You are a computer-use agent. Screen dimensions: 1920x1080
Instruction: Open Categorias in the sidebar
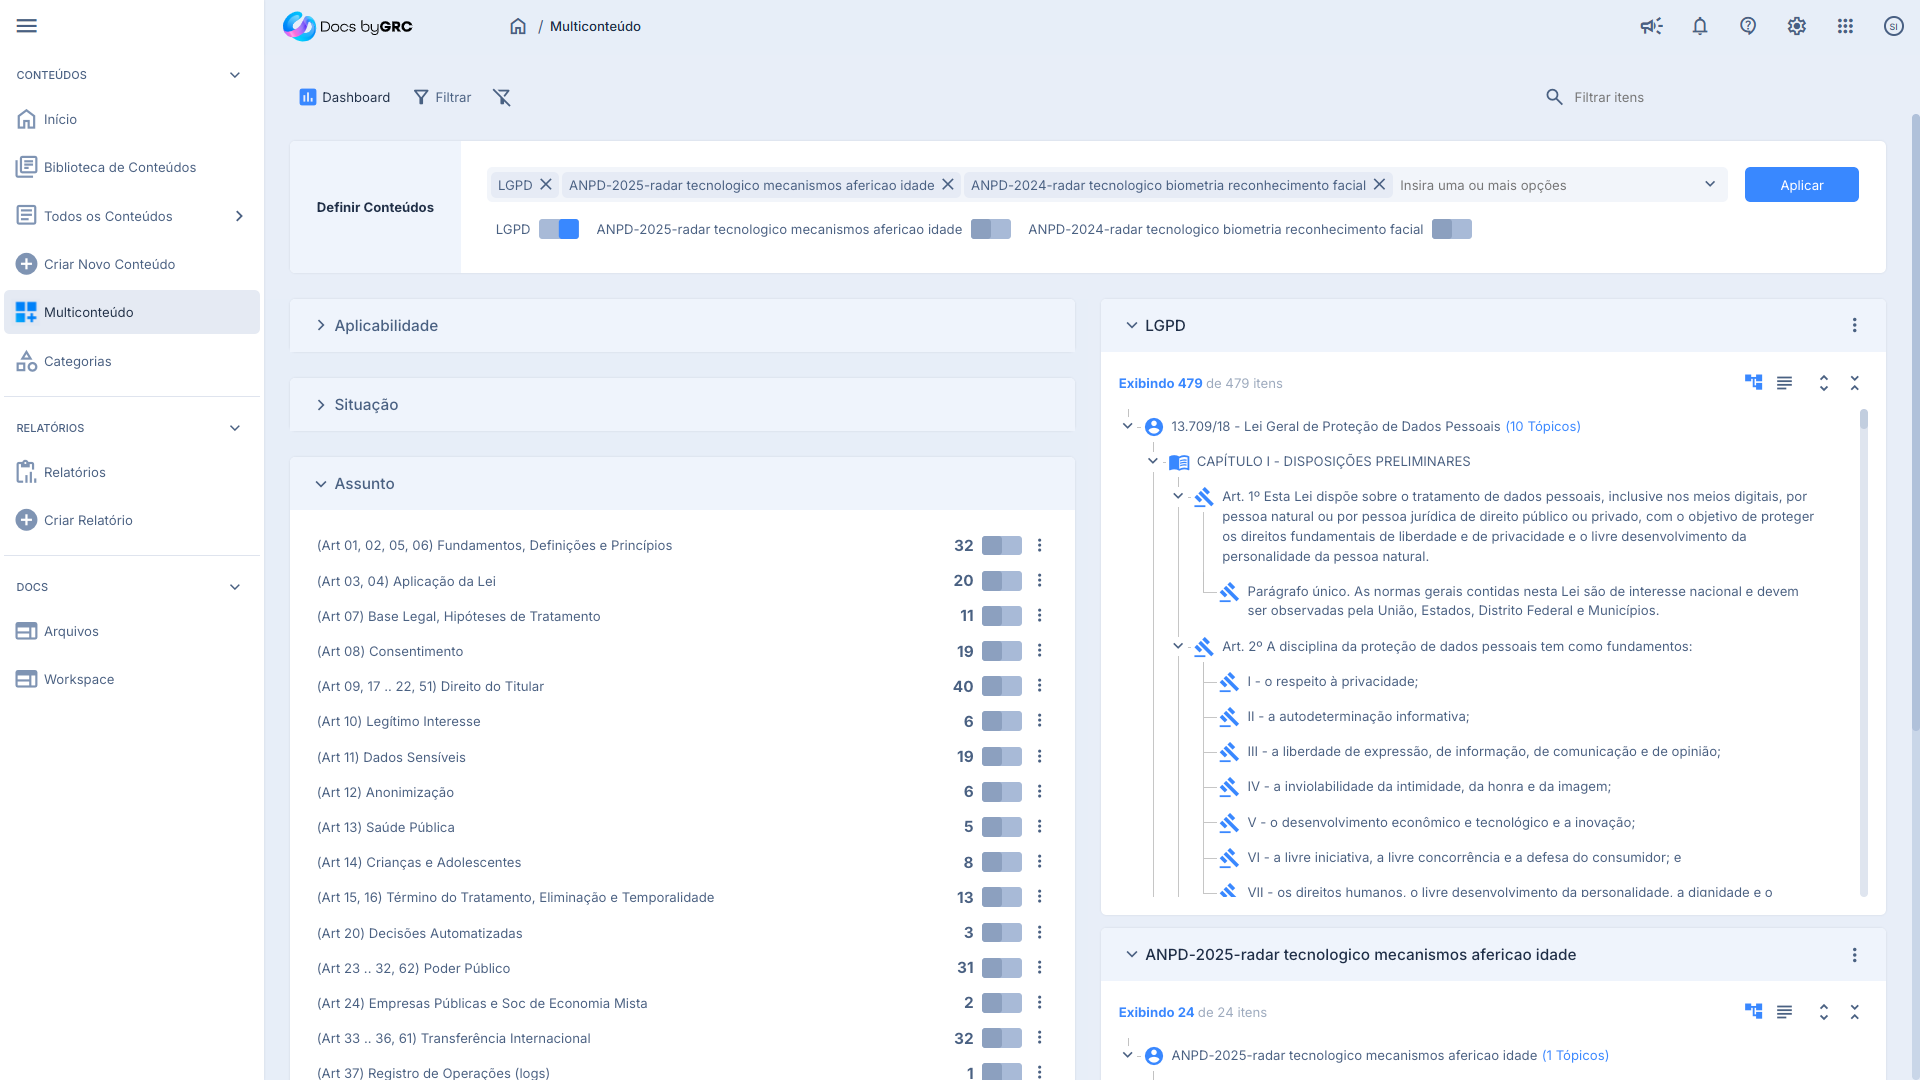tap(77, 362)
